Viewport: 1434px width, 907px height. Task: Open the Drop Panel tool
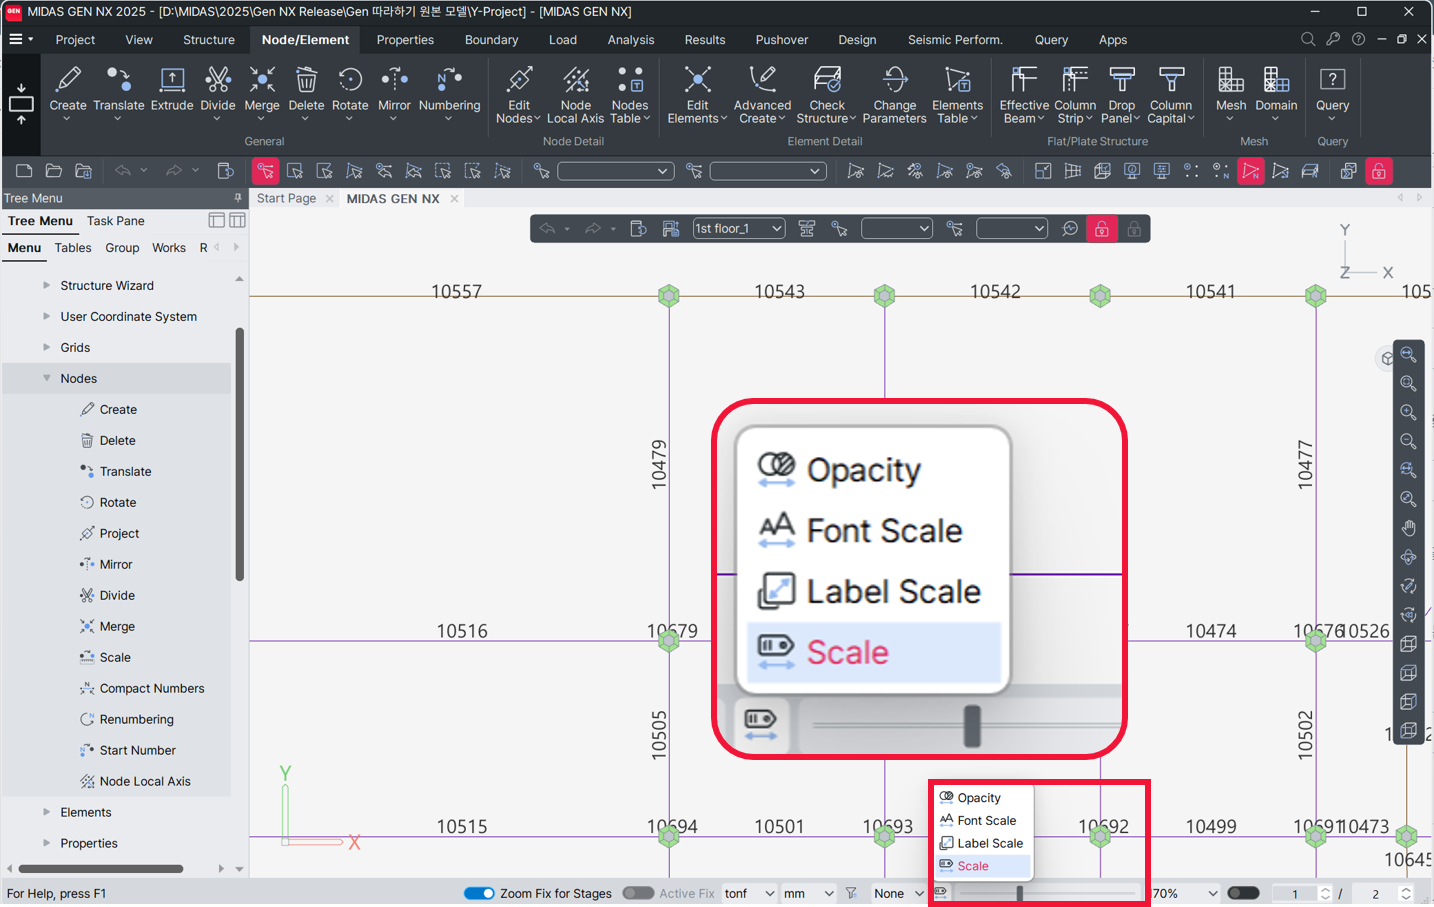point(1121,95)
